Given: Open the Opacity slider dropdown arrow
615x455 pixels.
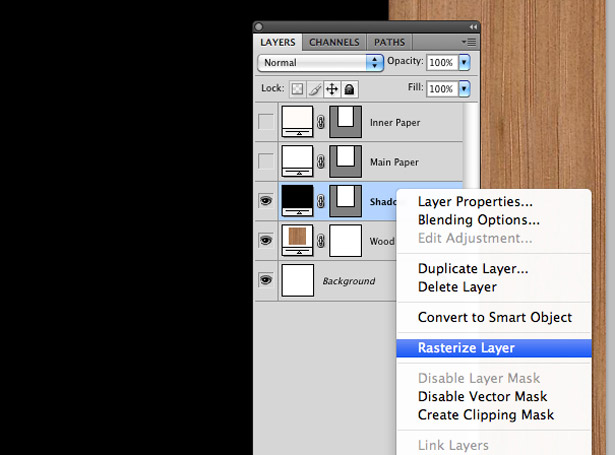Looking at the screenshot, I should [464, 62].
